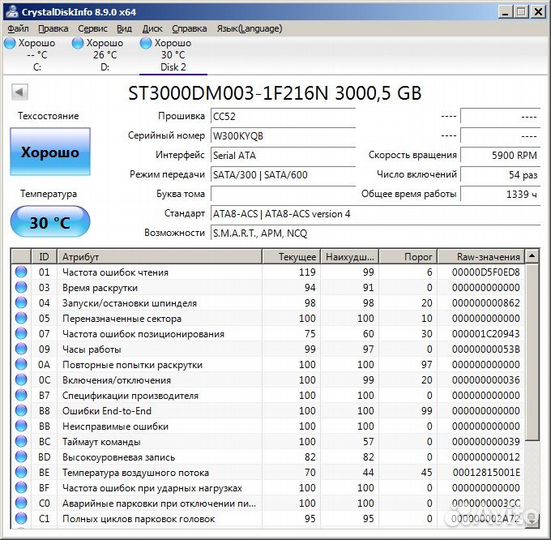Select the D: drive health orb

click(78, 43)
